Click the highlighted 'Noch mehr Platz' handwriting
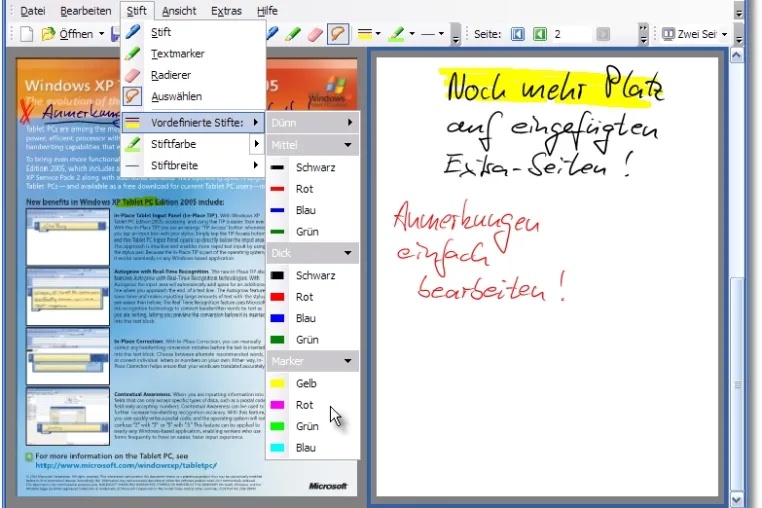Screen dimensions: 762x508 [x=554, y=87]
